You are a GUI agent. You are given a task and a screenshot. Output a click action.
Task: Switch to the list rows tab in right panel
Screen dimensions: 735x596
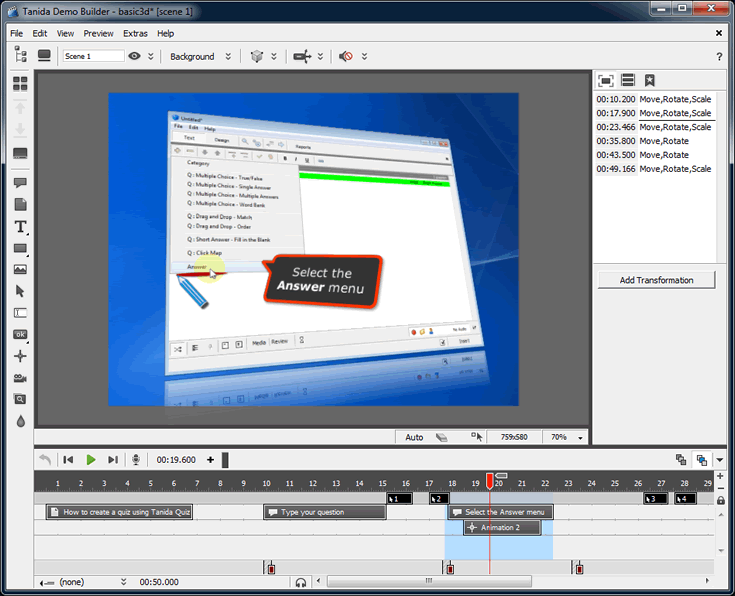point(628,80)
